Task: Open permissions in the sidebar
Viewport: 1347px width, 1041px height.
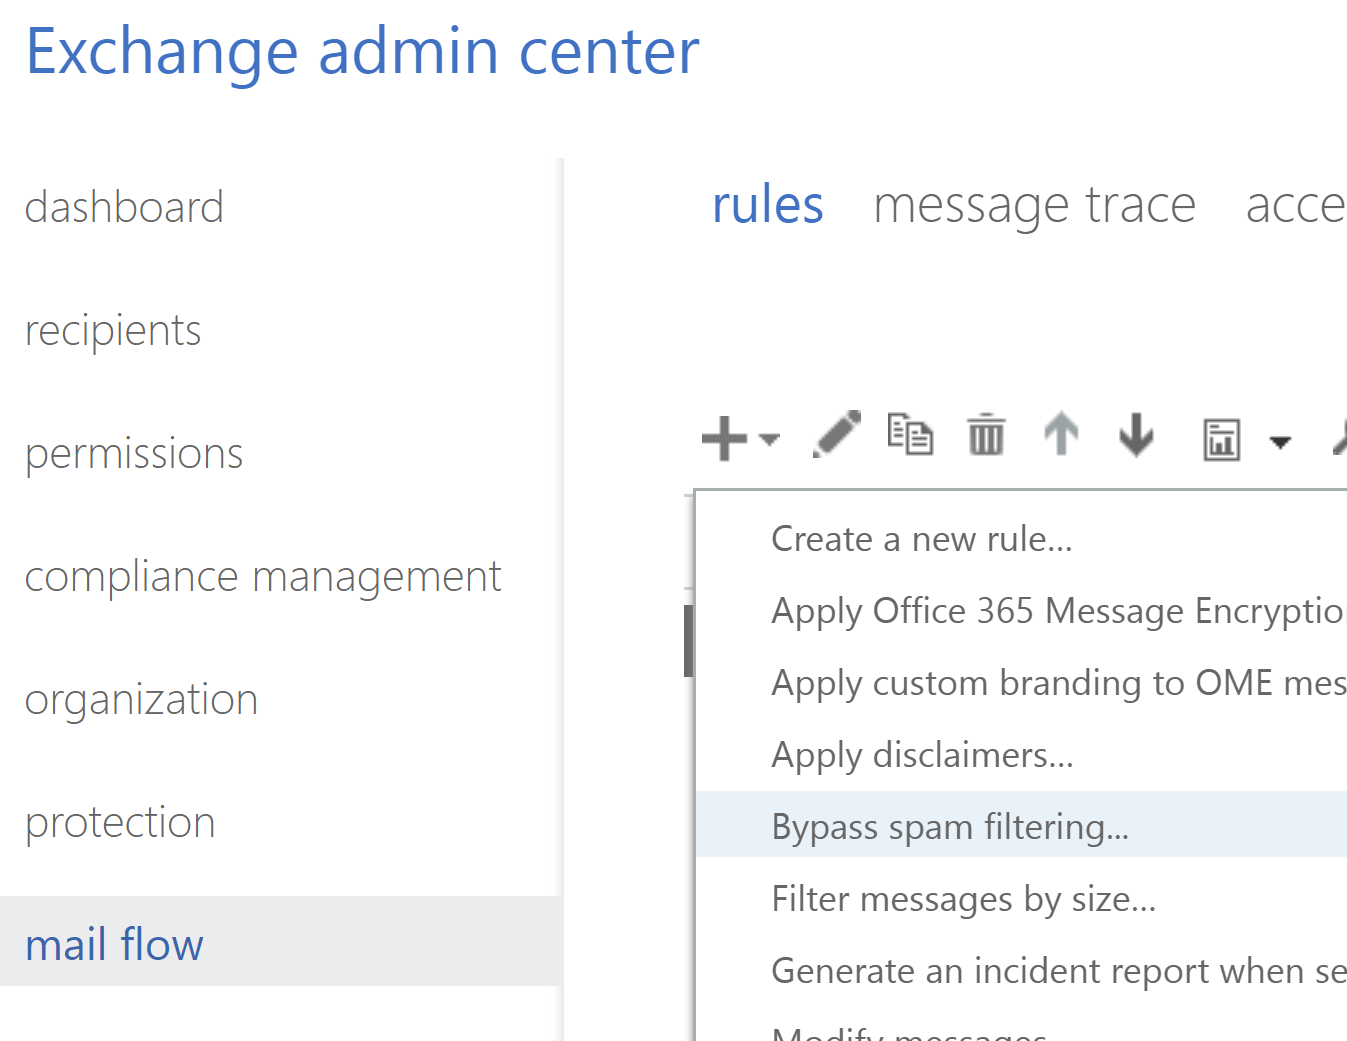Action: click(x=134, y=454)
